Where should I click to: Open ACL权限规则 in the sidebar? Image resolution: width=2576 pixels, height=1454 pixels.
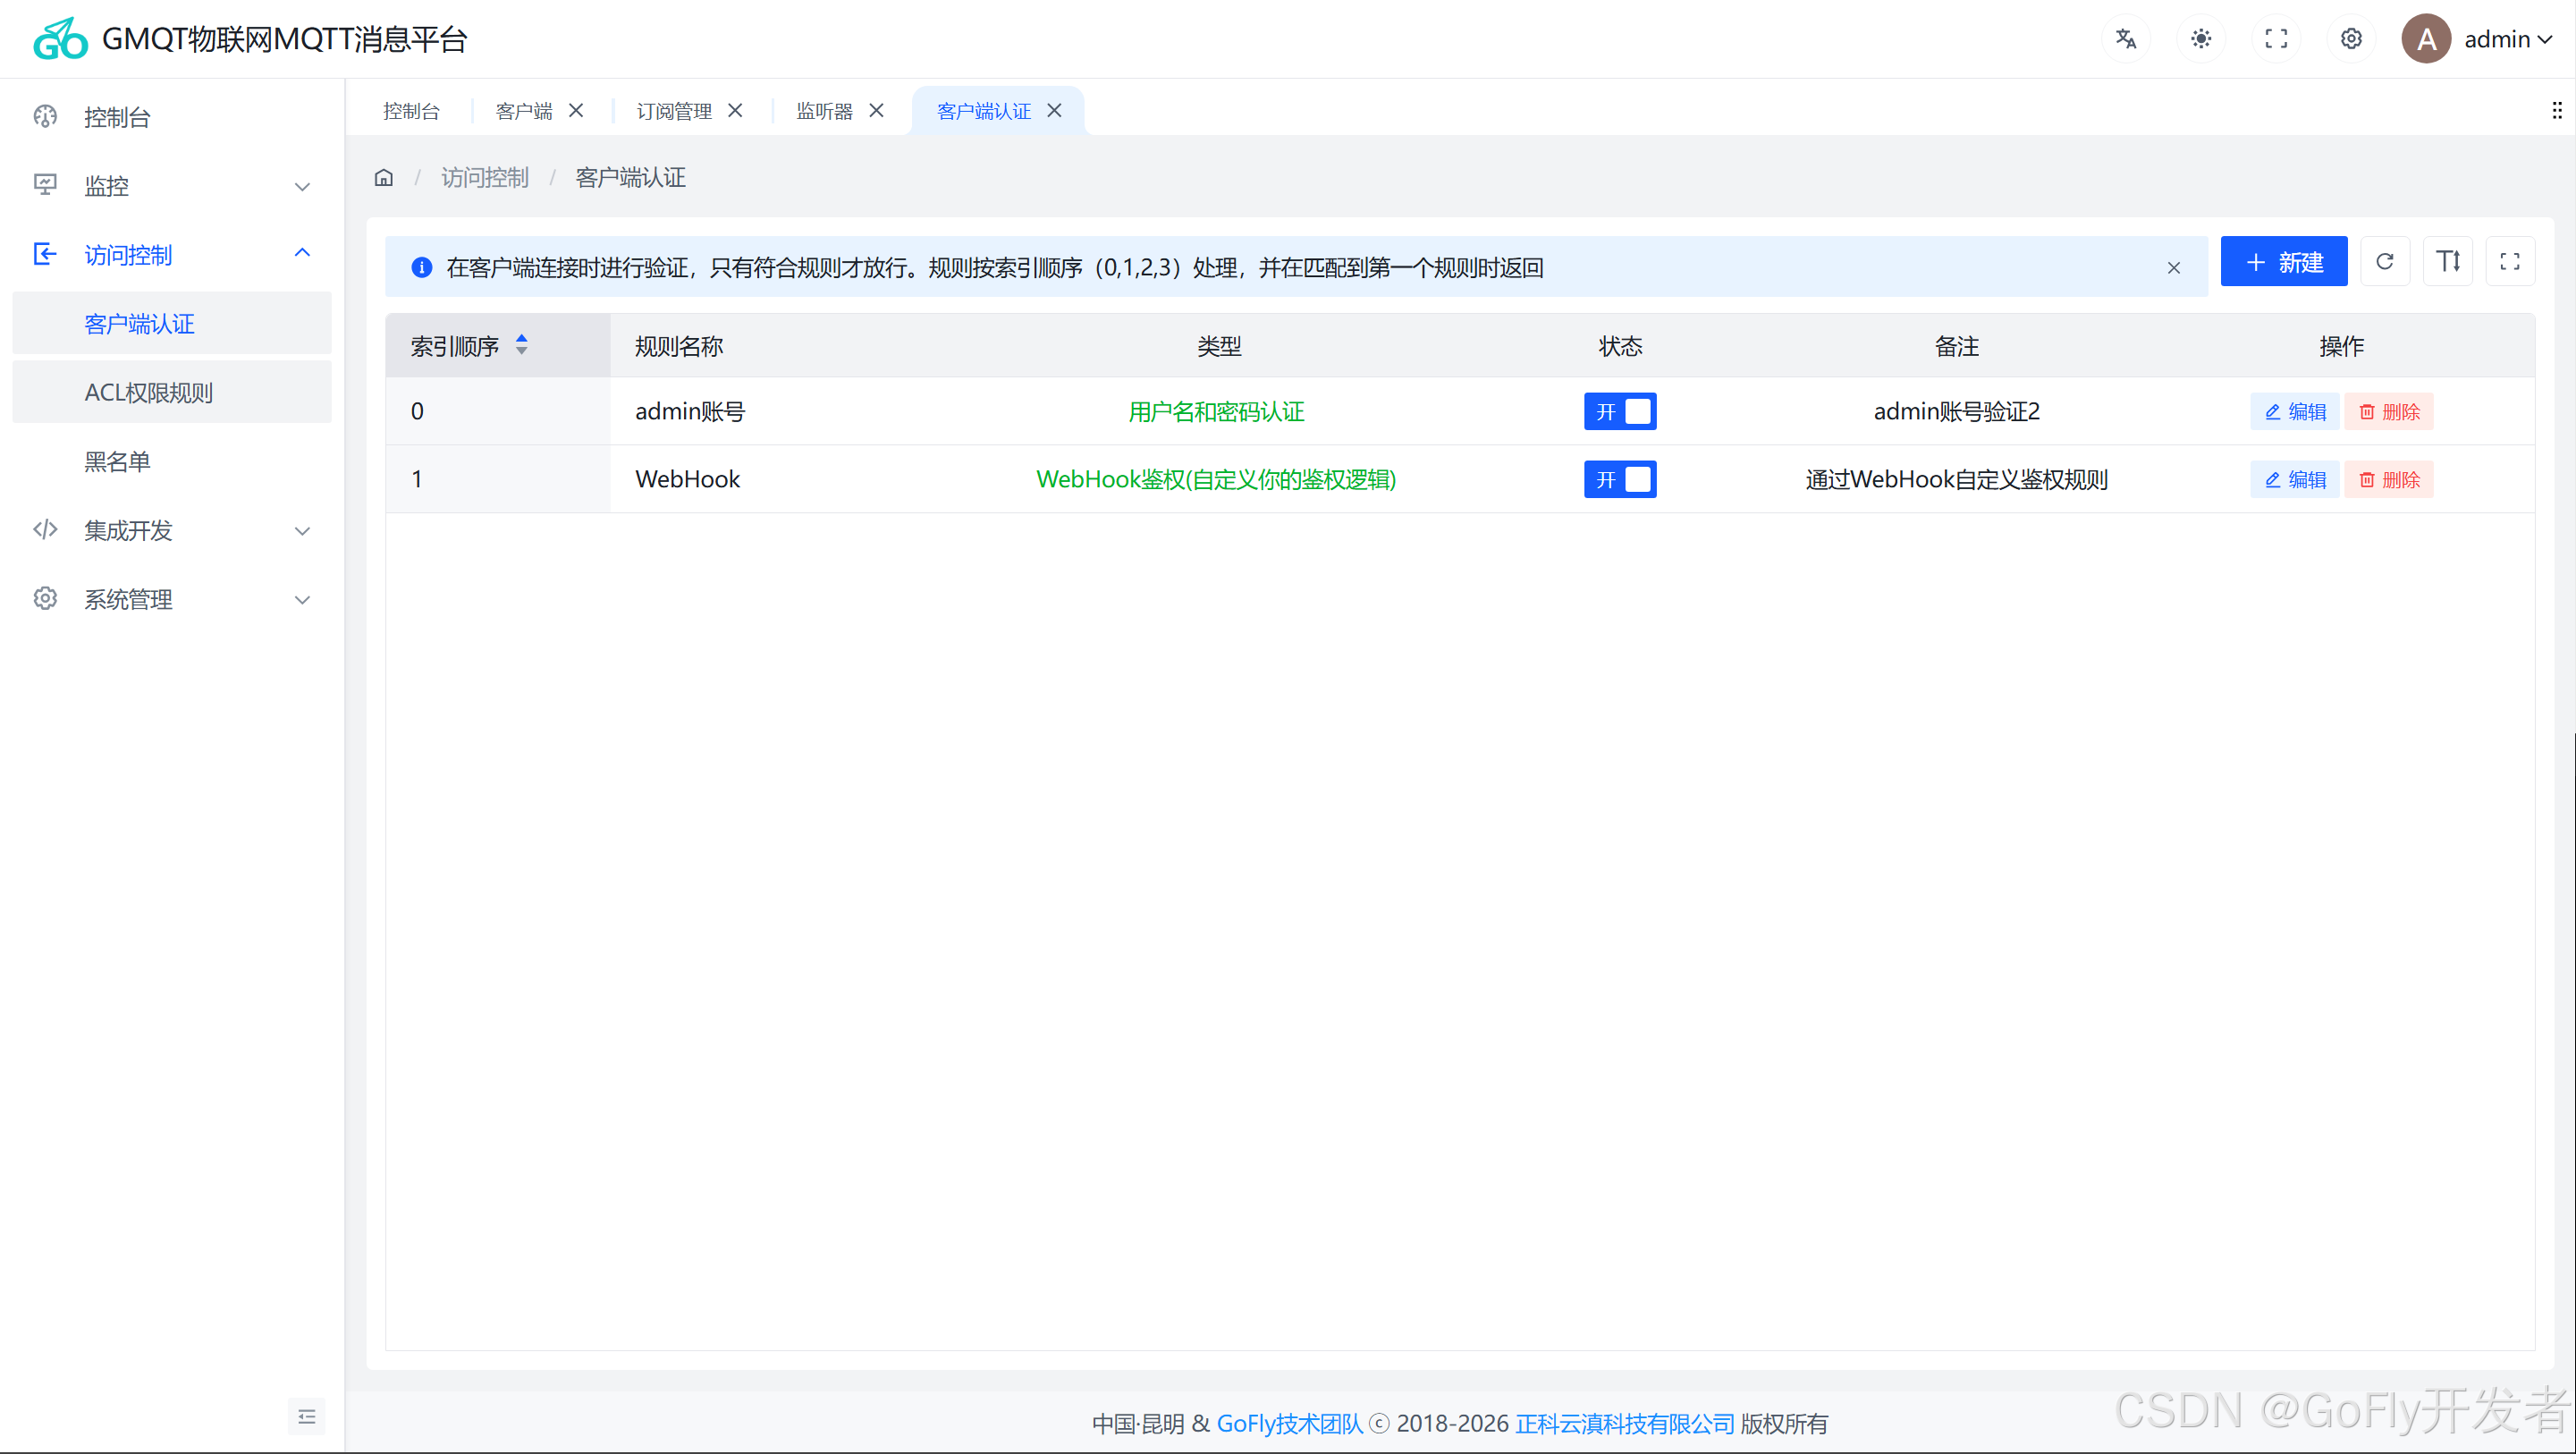(172, 392)
